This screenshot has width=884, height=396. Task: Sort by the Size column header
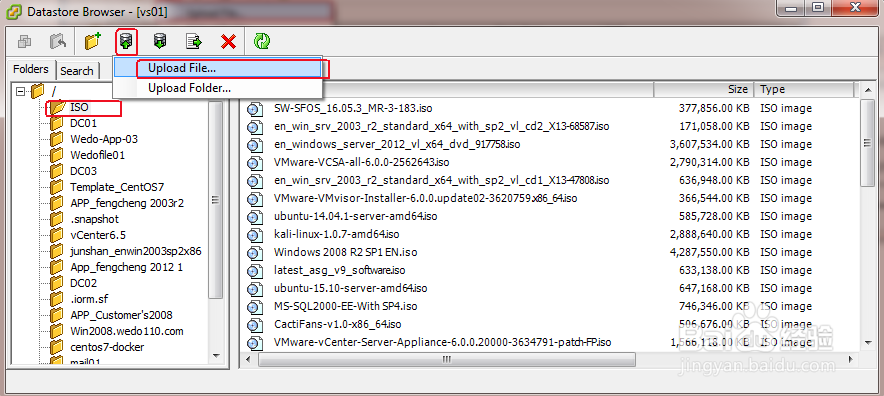pyautogui.click(x=704, y=89)
